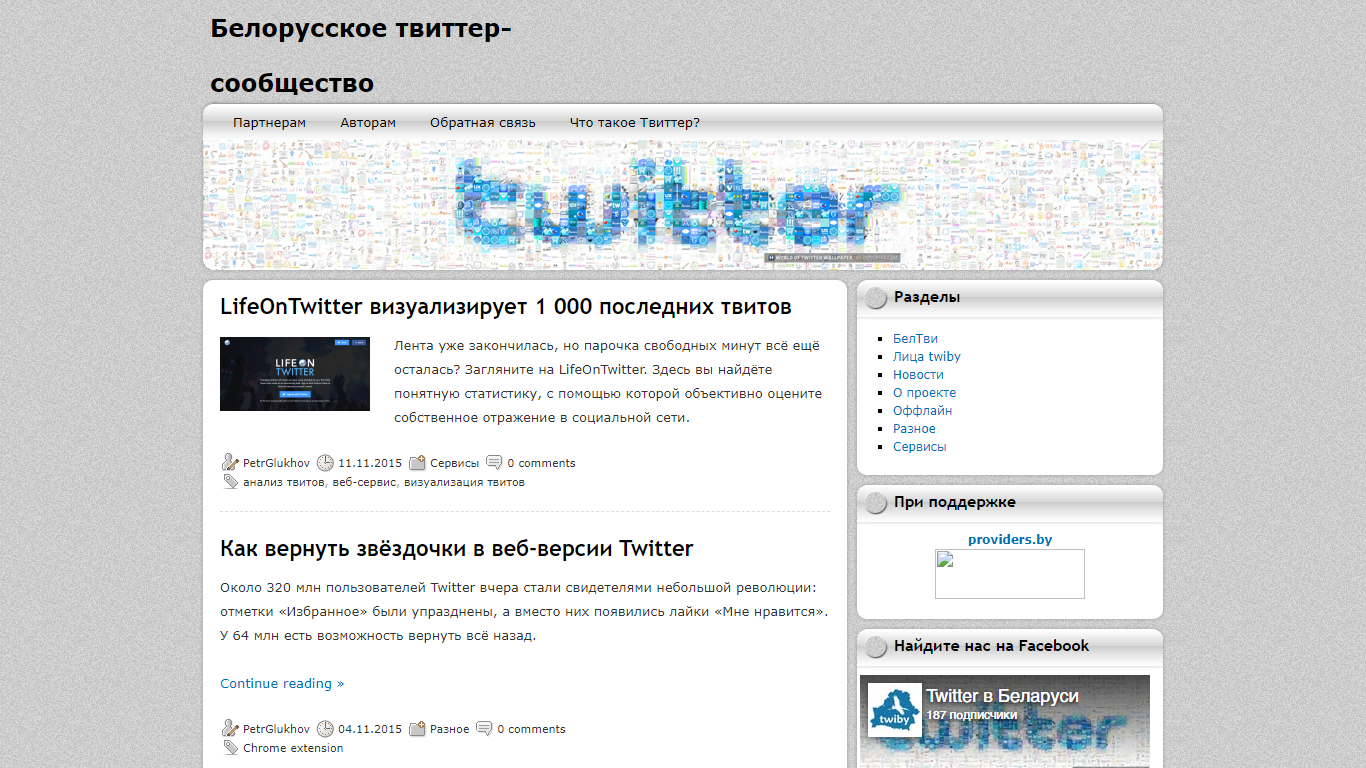Open БелТви section in sidebar
Screen dimensions: 1366x768
point(915,339)
